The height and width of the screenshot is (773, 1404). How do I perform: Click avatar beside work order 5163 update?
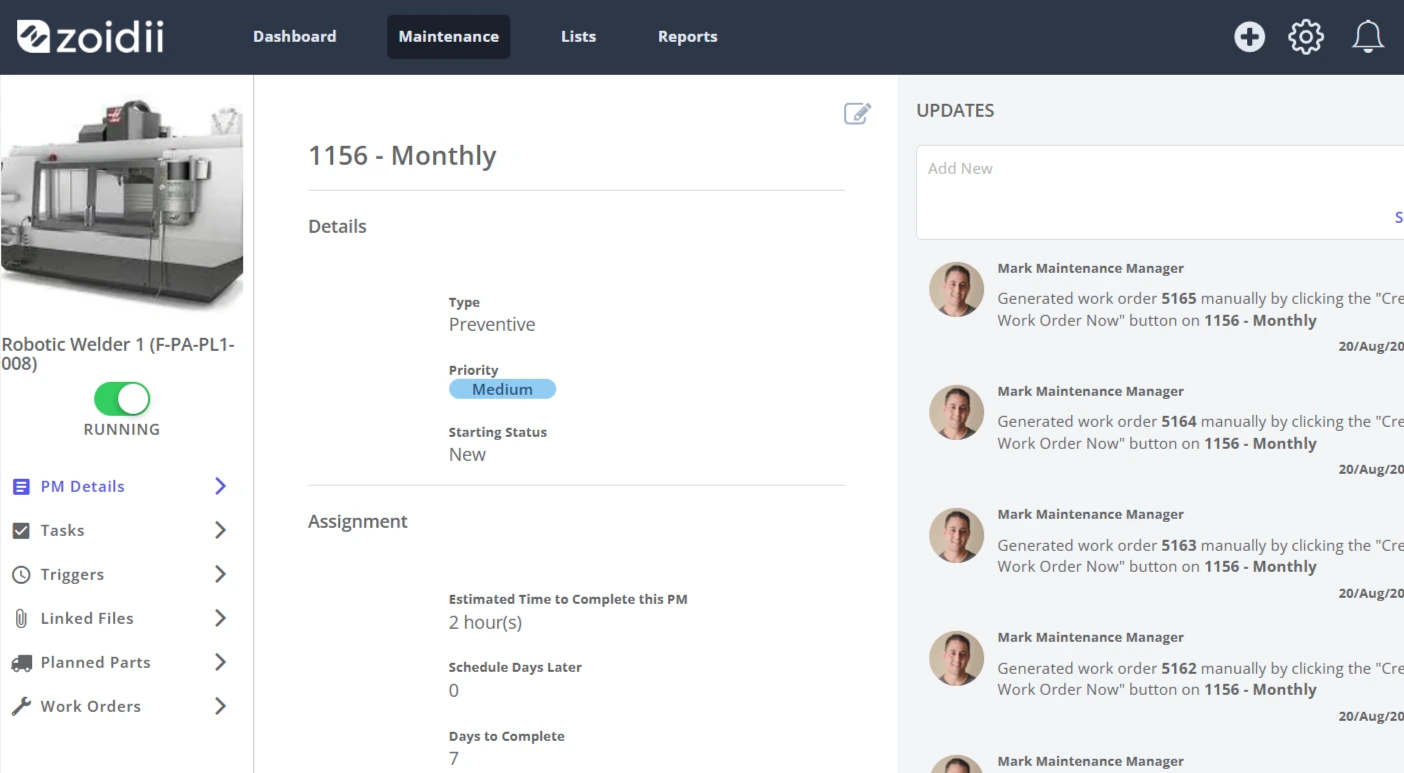[956, 536]
